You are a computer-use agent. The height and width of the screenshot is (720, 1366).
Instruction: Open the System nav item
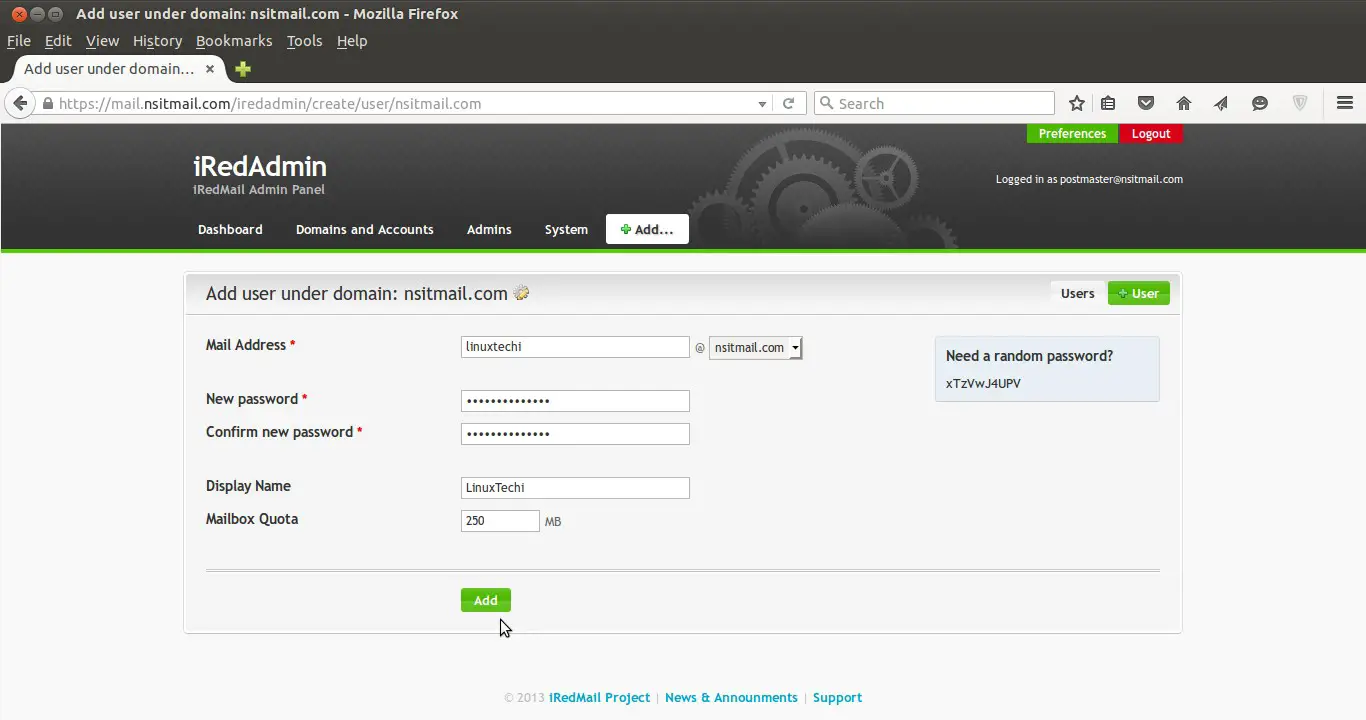566,229
